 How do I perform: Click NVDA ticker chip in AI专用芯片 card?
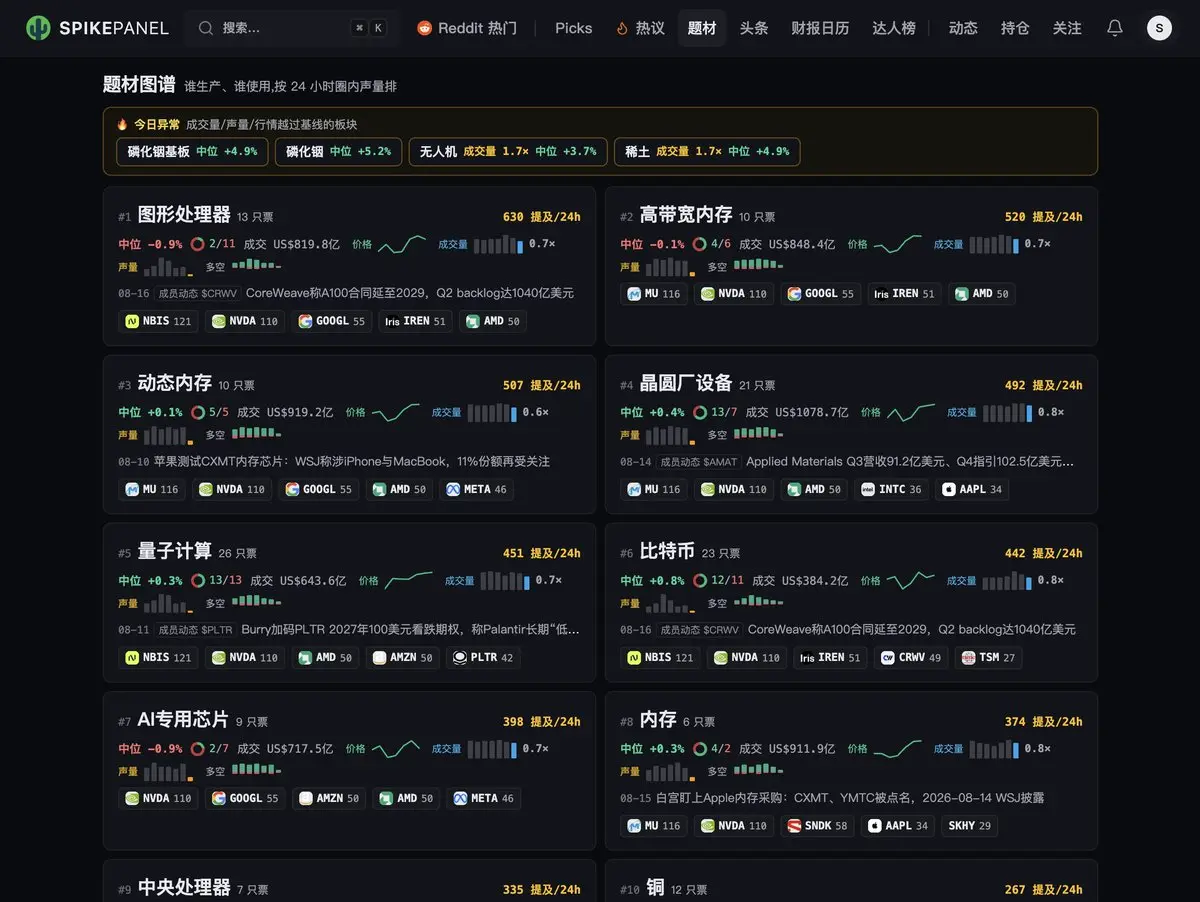158,798
